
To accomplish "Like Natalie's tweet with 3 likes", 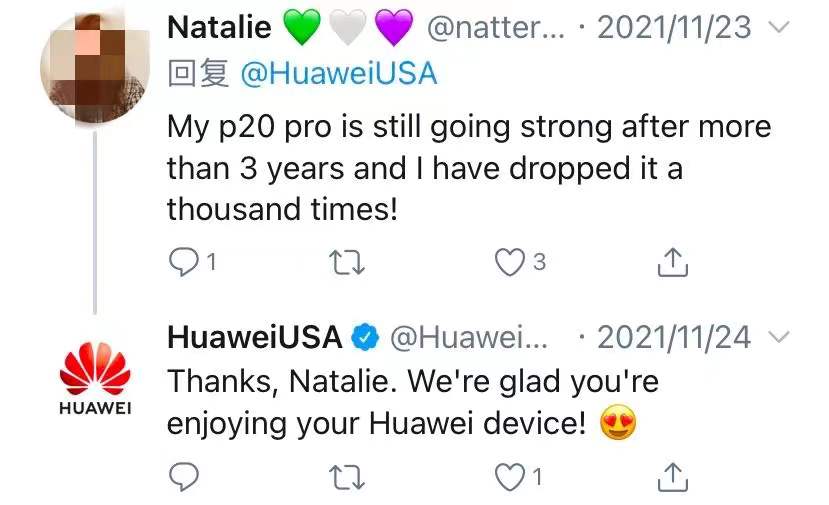I will coord(510,262).
